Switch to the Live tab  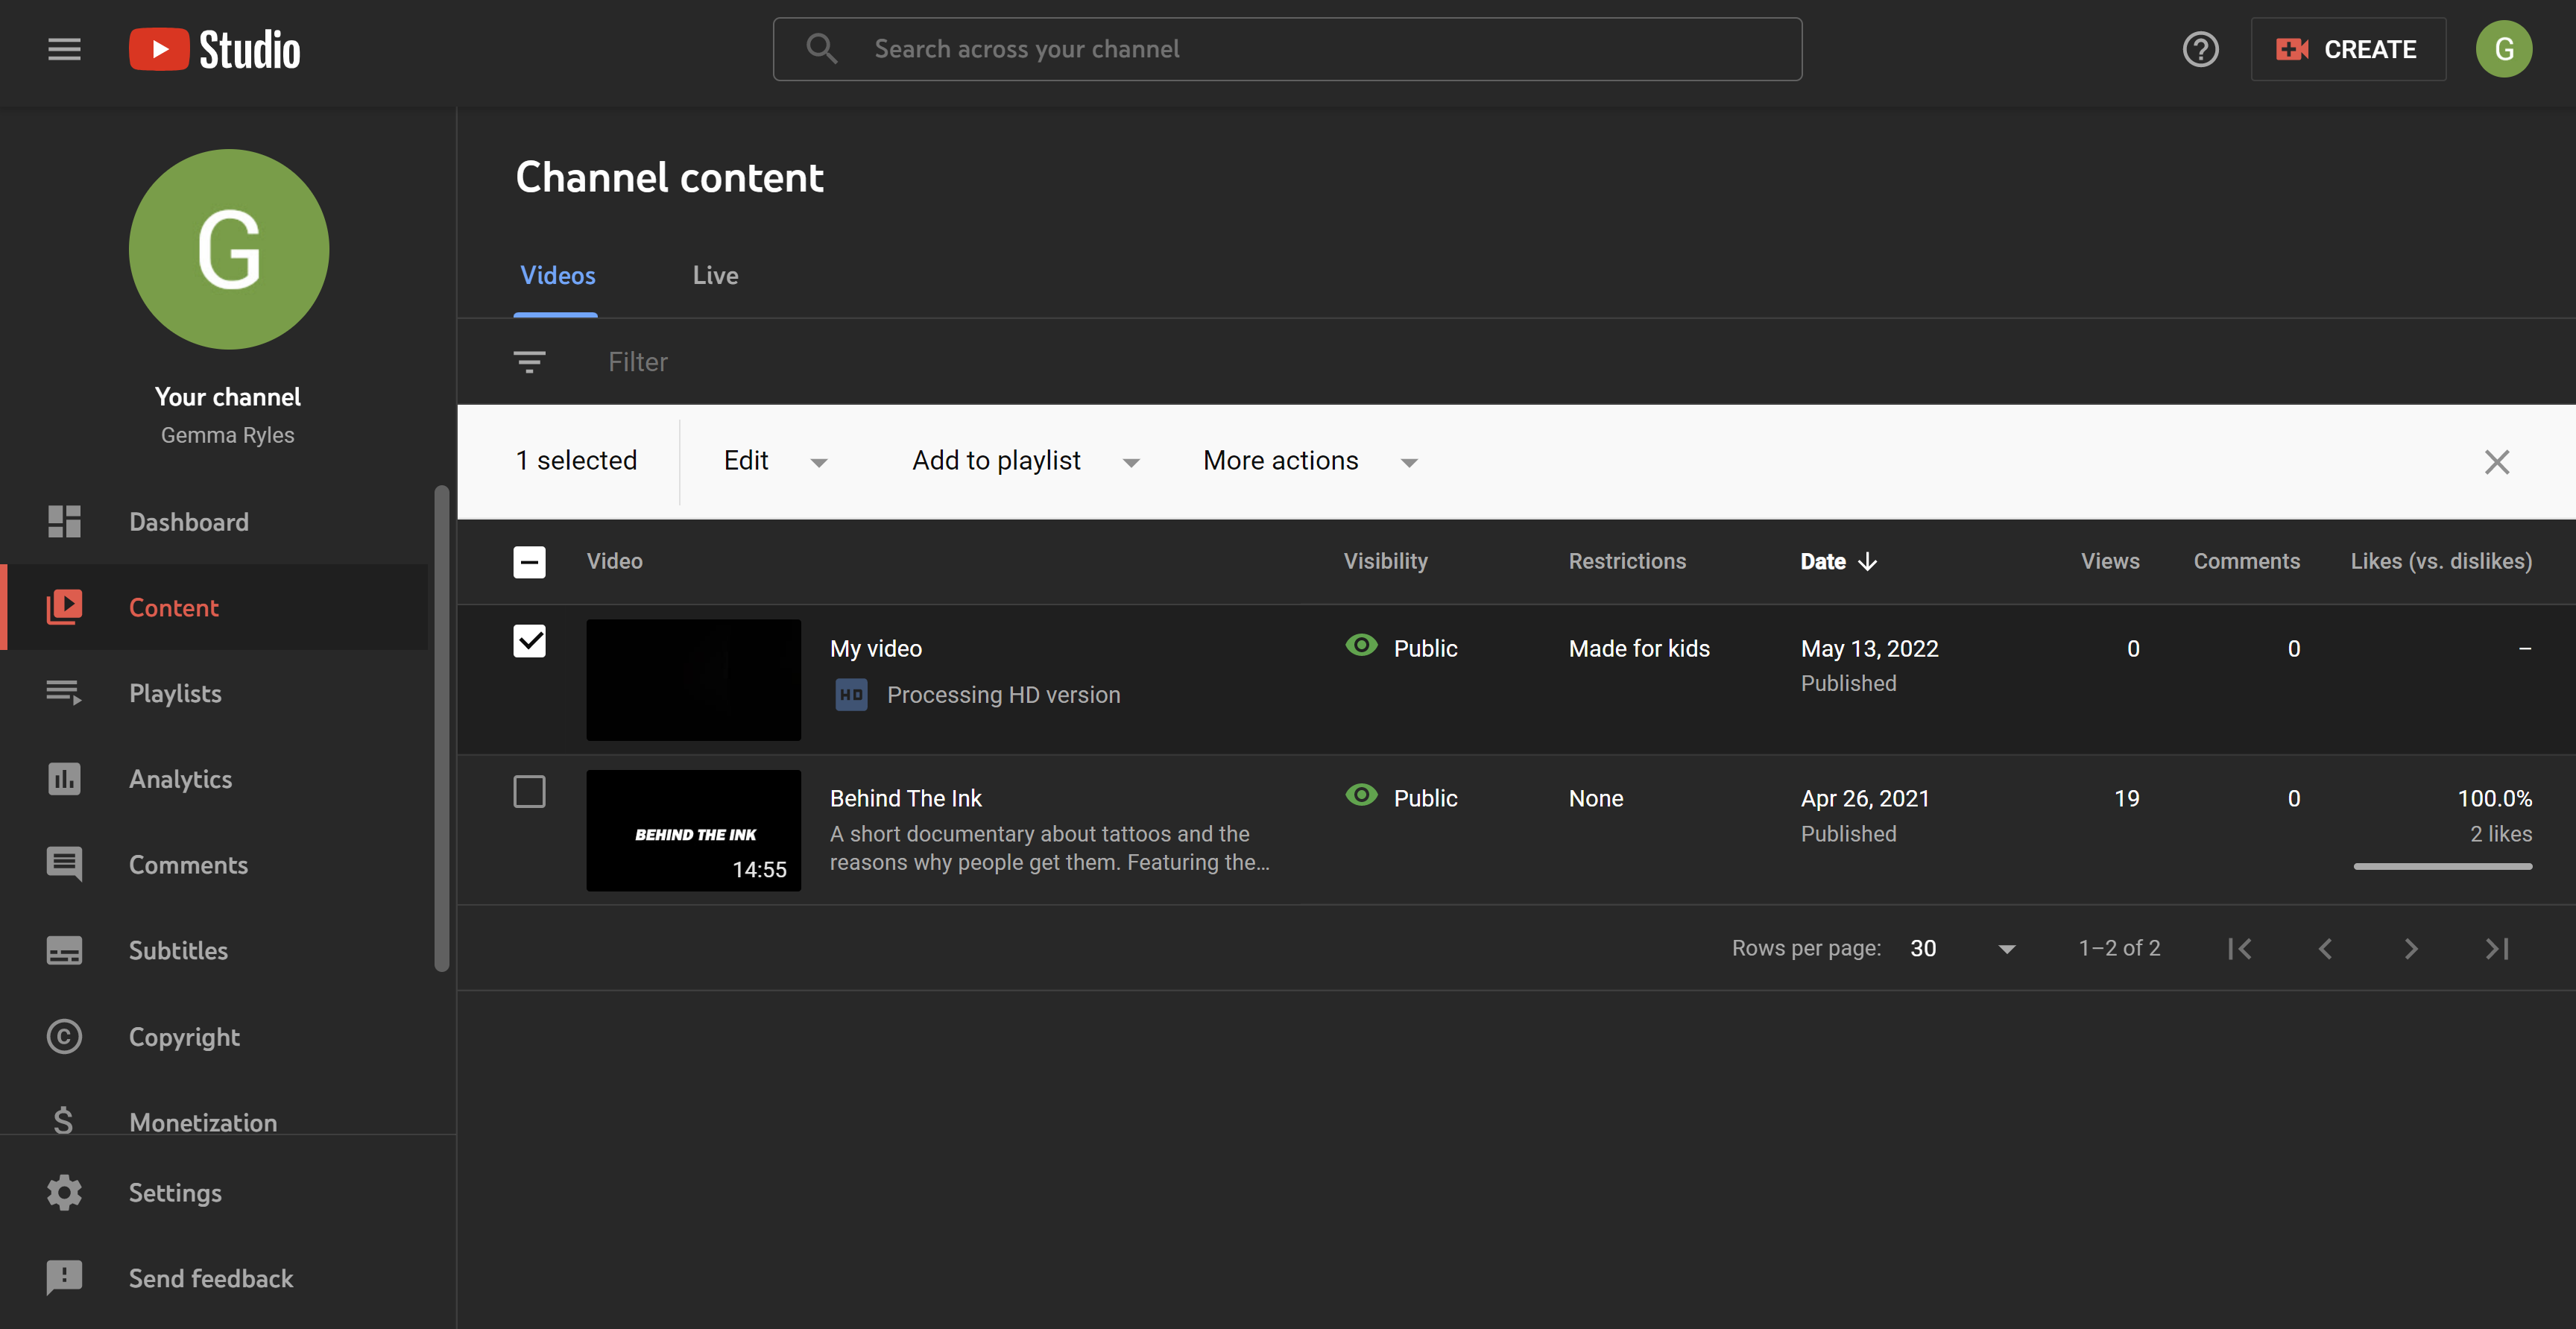pyautogui.click(x=715, y=275)
